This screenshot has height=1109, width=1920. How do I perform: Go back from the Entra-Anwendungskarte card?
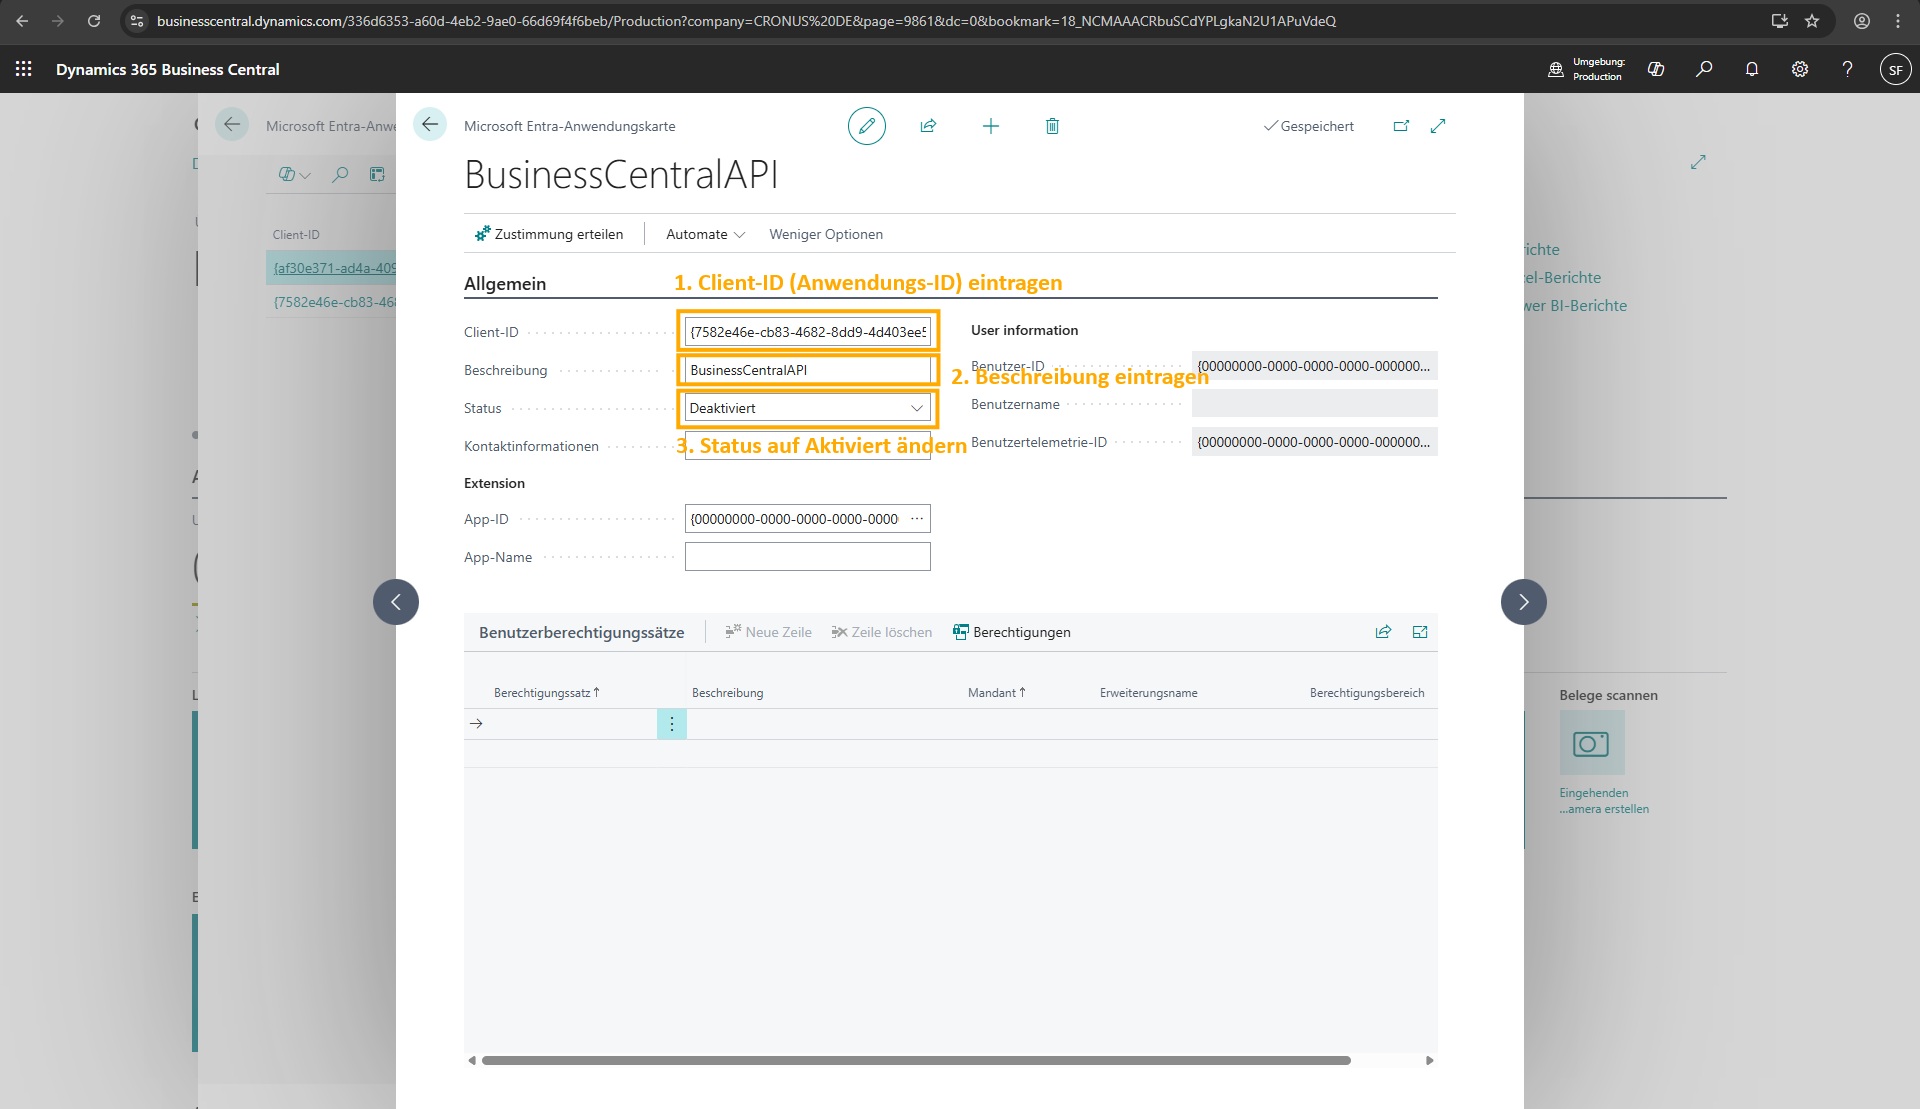(x=430, y=125)
